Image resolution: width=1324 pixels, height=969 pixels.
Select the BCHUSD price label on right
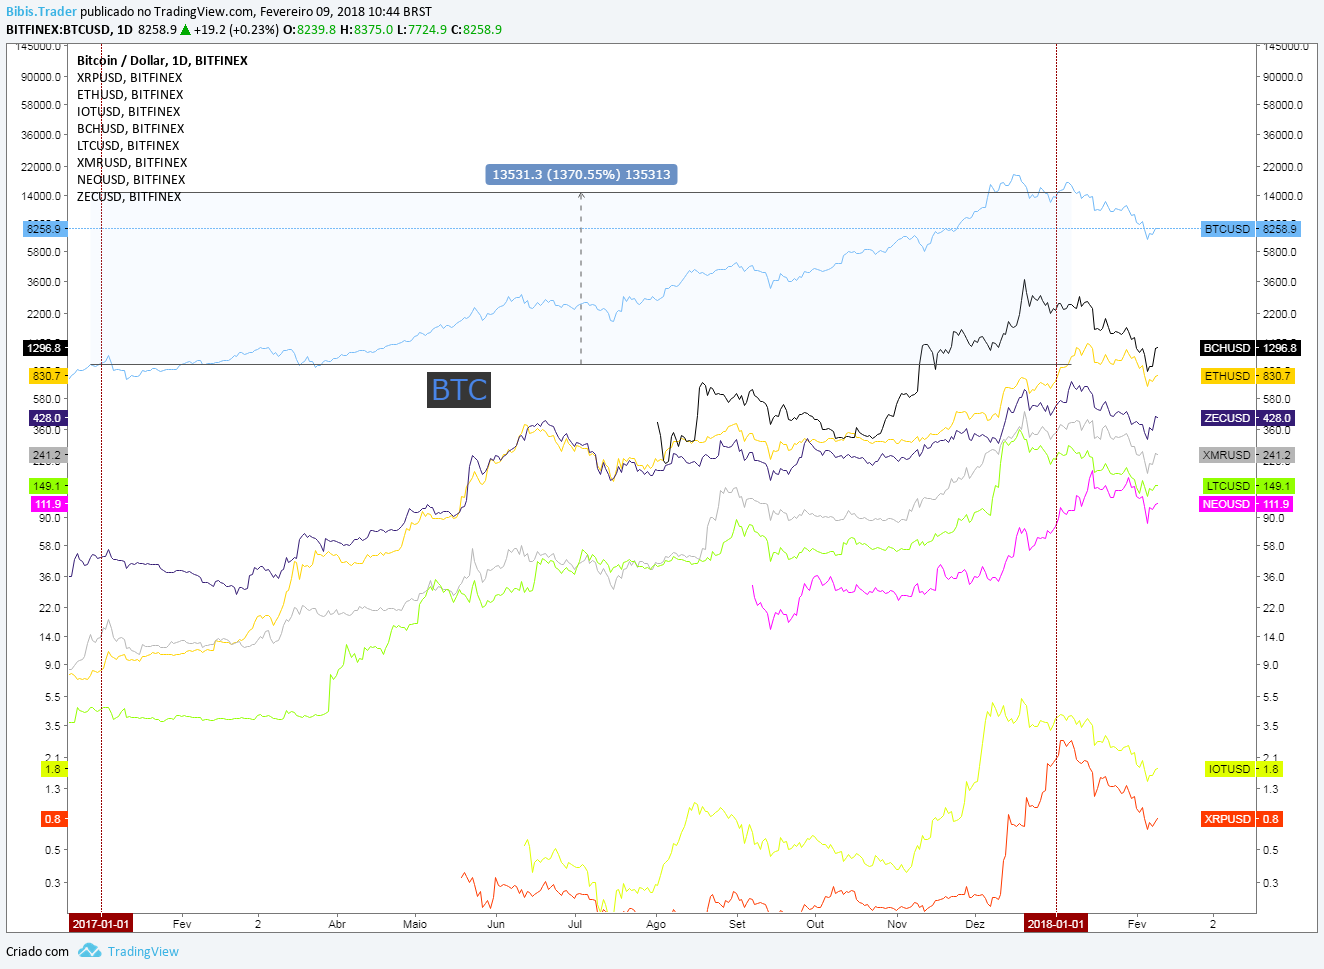tap(1249, 348)
